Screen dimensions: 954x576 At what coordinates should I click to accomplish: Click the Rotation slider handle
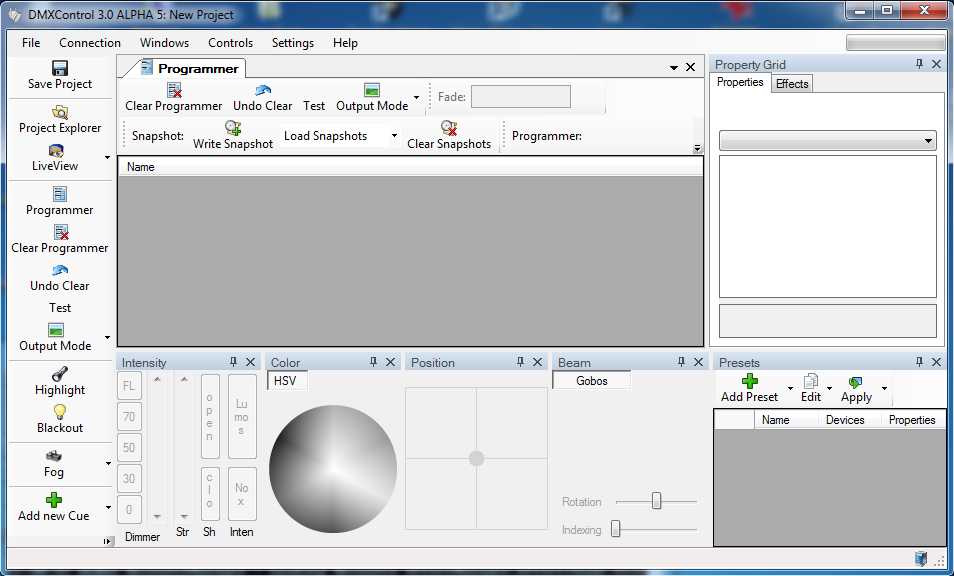tap(656, 501)
